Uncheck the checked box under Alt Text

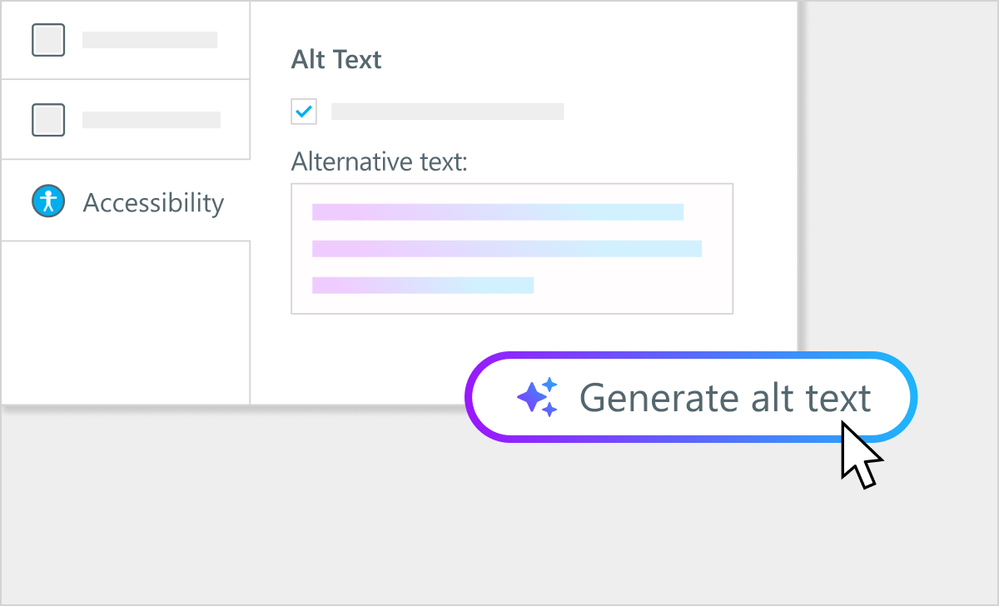304,111
